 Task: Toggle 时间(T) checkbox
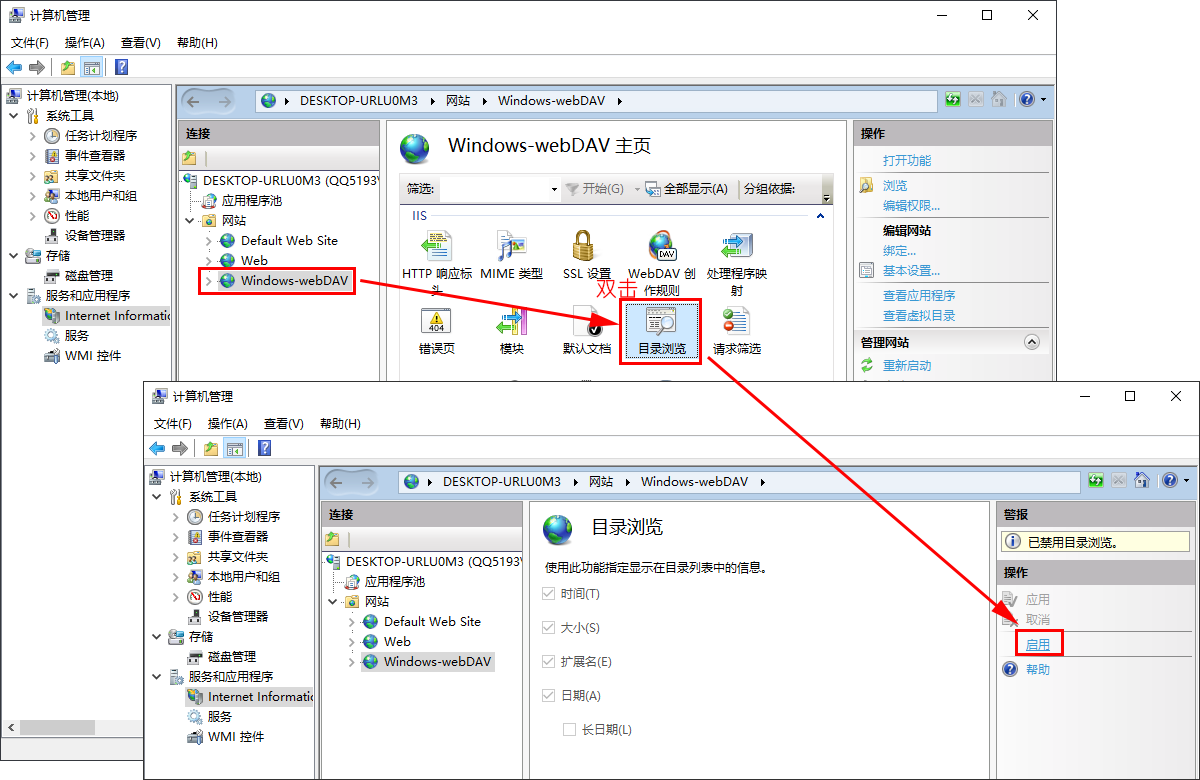click(x=548, y=593)
